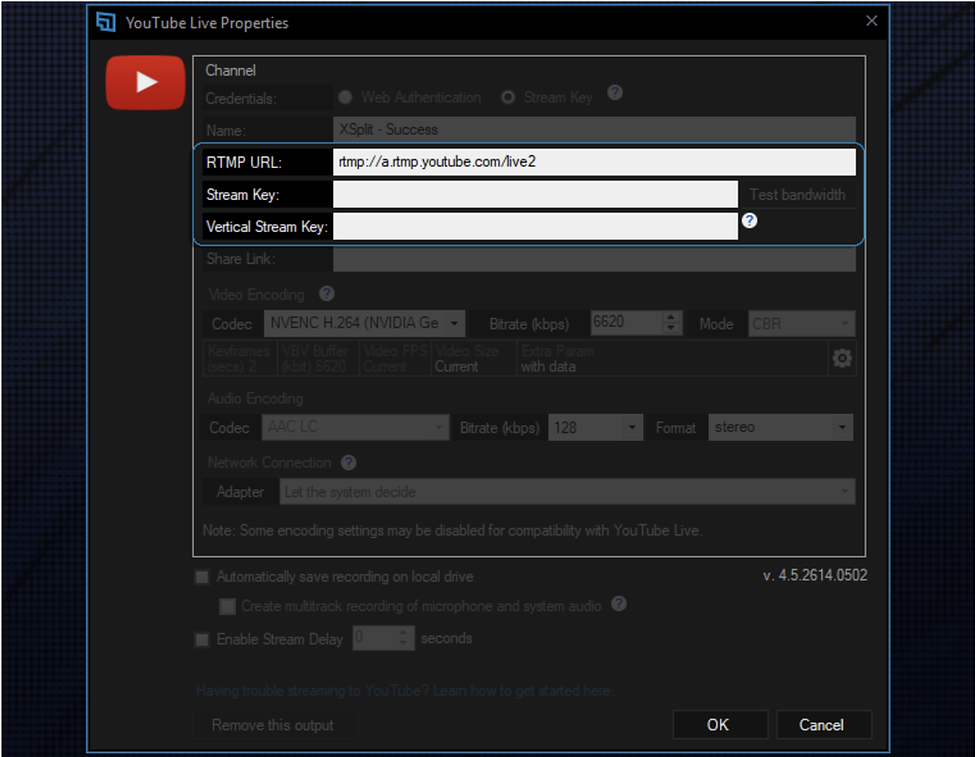The height and width of the screenshot is (757, 980).
Task: Click the VBV Buffer 6620 cell
Action: click(318, 358)
